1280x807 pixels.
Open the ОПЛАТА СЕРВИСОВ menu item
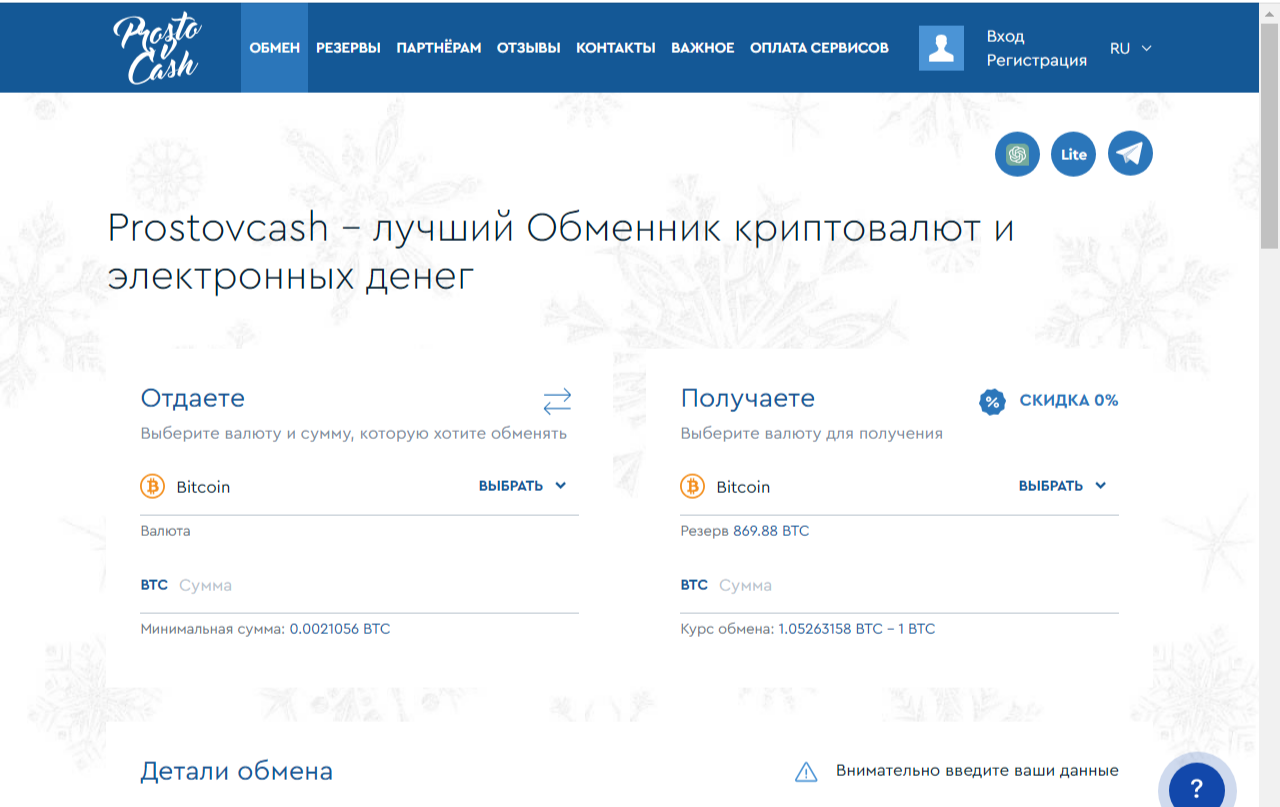click(819, 48)
